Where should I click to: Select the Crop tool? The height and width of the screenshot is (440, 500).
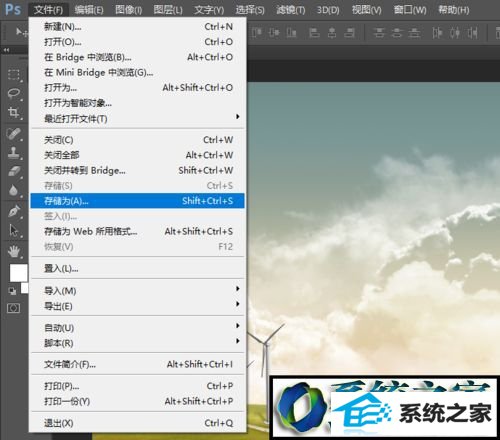(x=14, y=113)
